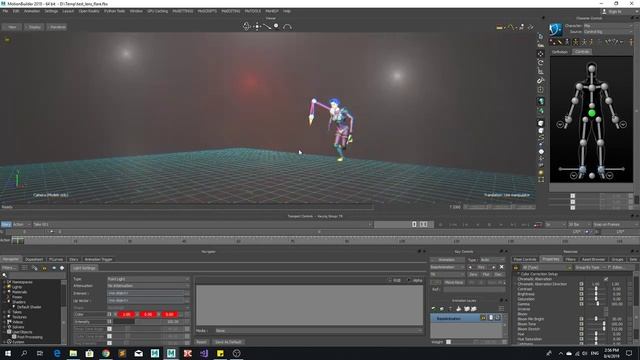Image resolution: width=640 pixels, height=360 pixels.
Task: Open the Animation menu
Action: (x=32, y=11)
